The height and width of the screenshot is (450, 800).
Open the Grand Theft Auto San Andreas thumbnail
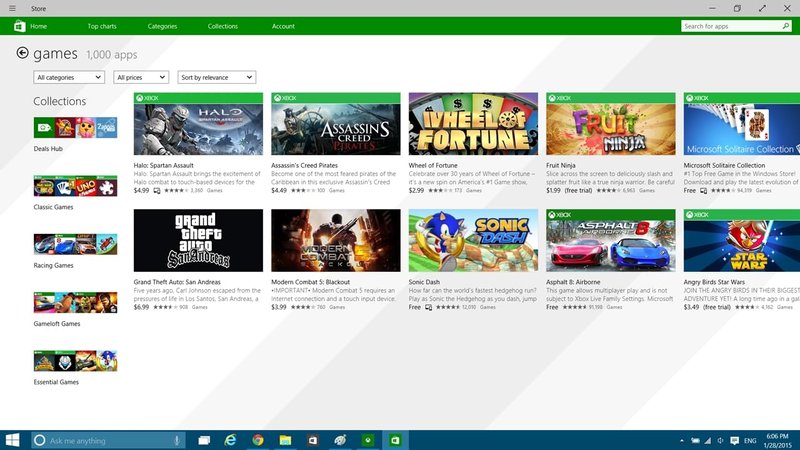coord(198,240)
